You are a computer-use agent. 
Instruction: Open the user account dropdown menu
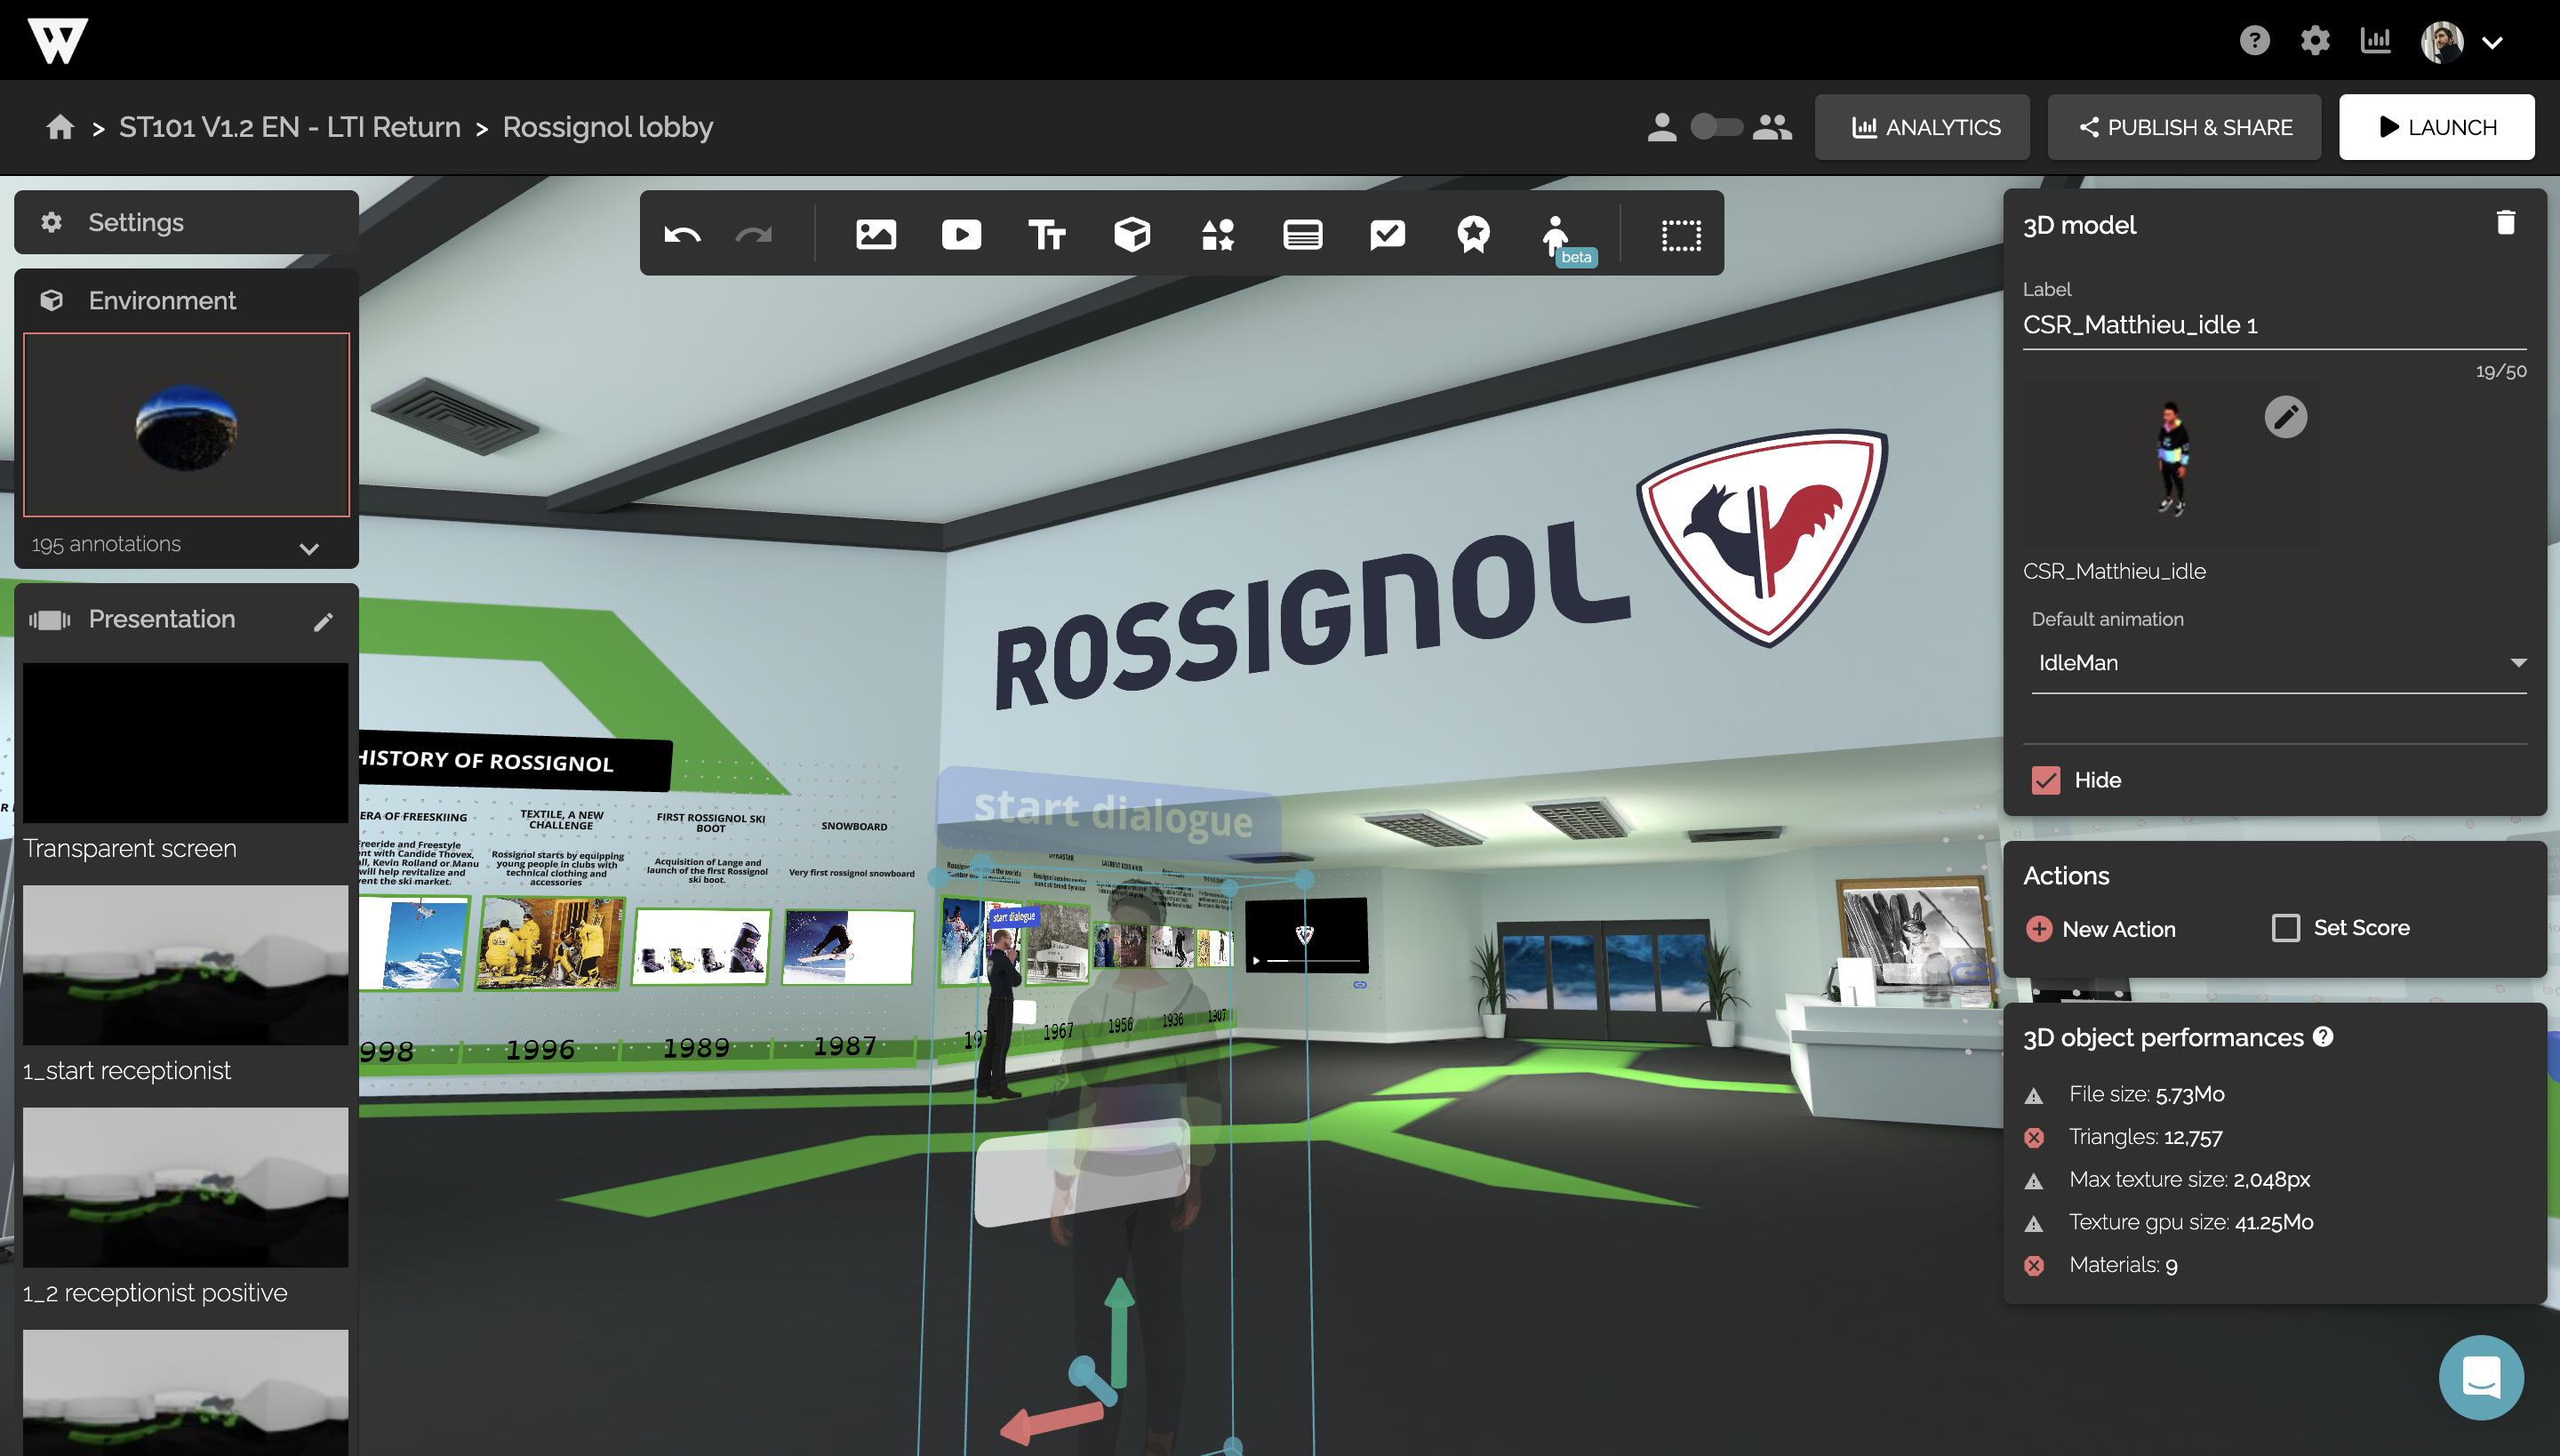point(2491,42)
